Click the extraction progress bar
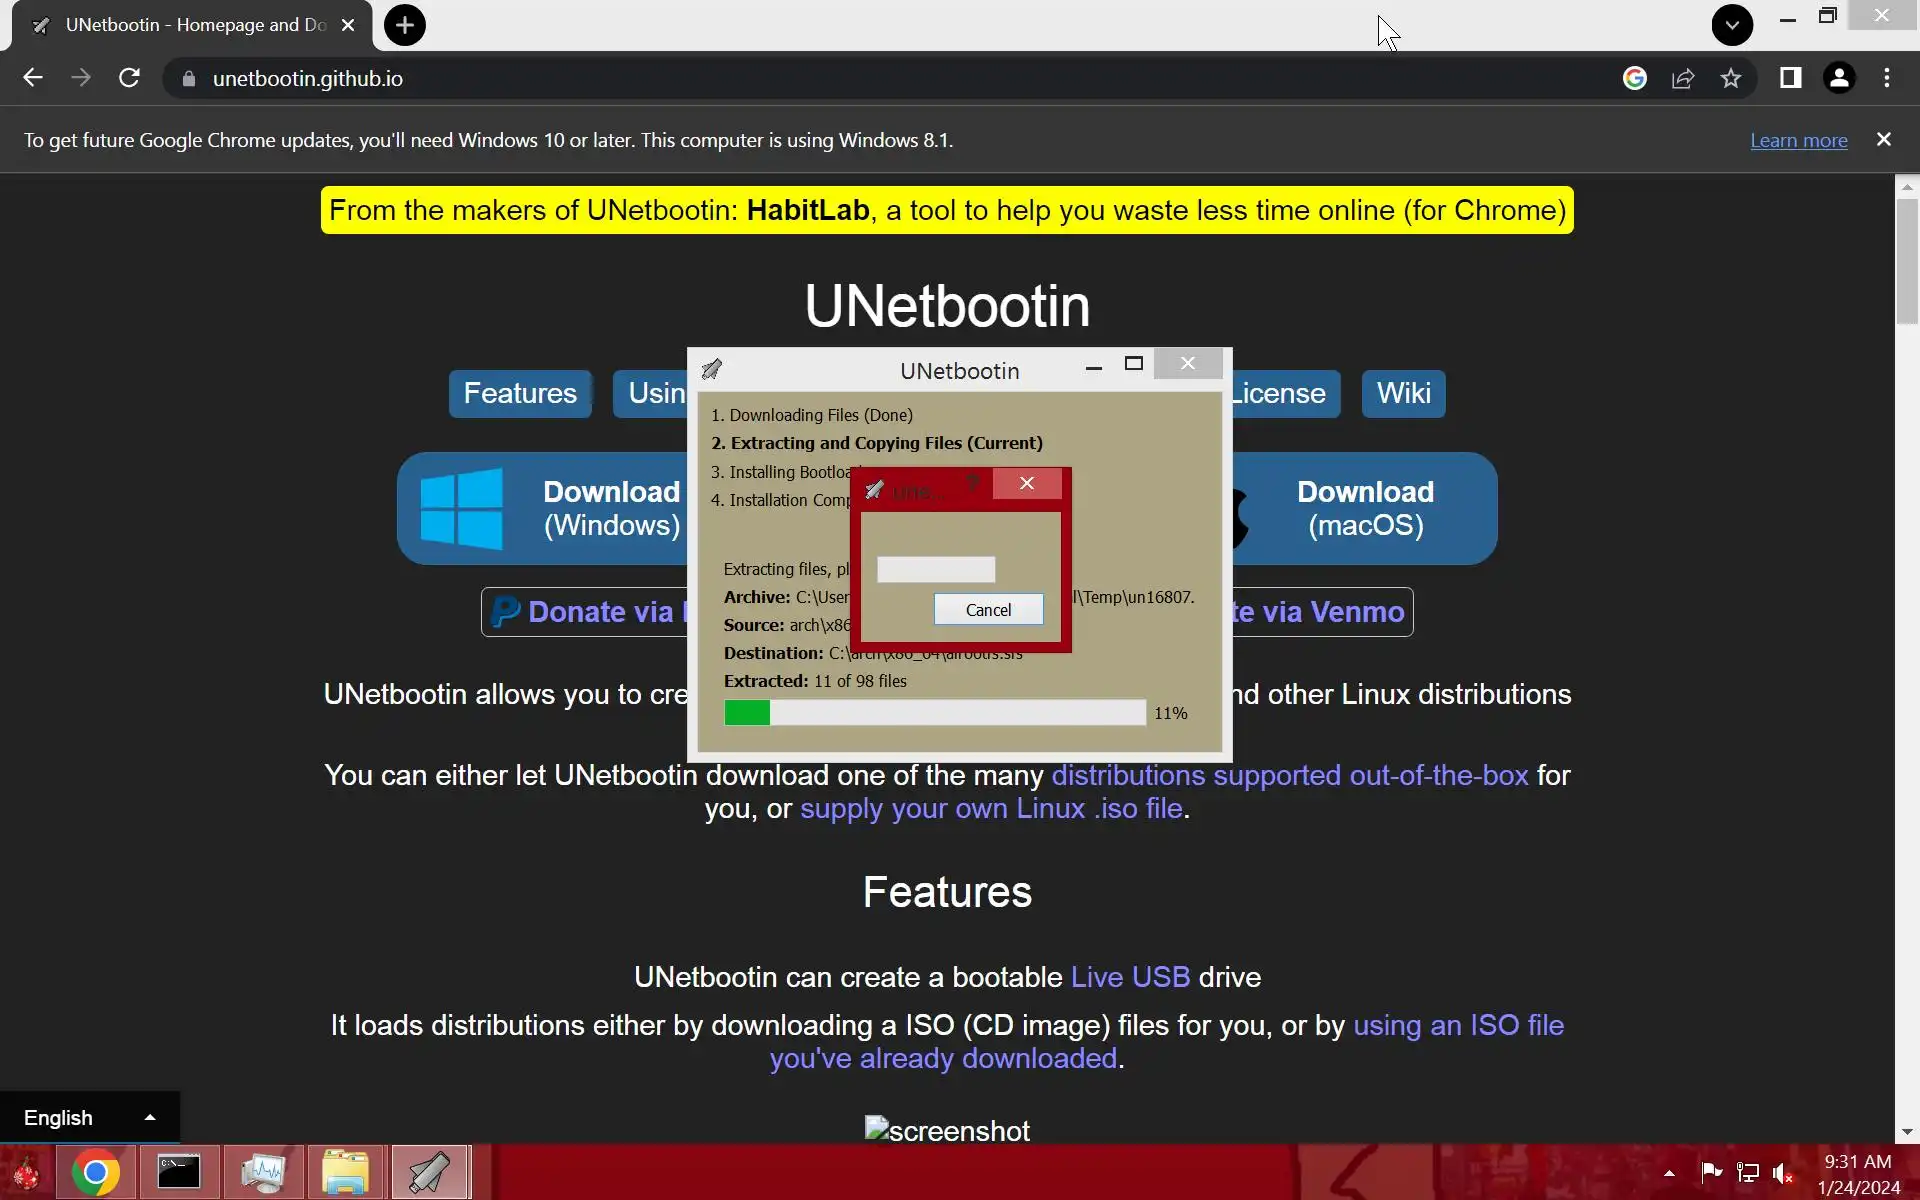This screenshot has width=1920, height=1200. point(934,712)
